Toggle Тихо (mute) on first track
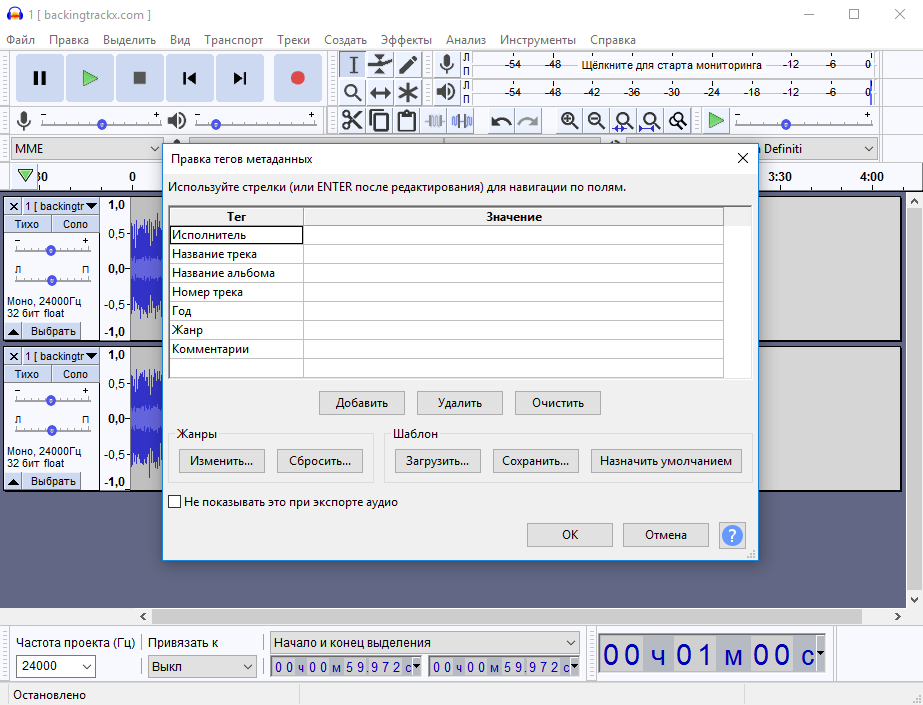This screenshot has height=705, width=923. click(x=27, y=224)
